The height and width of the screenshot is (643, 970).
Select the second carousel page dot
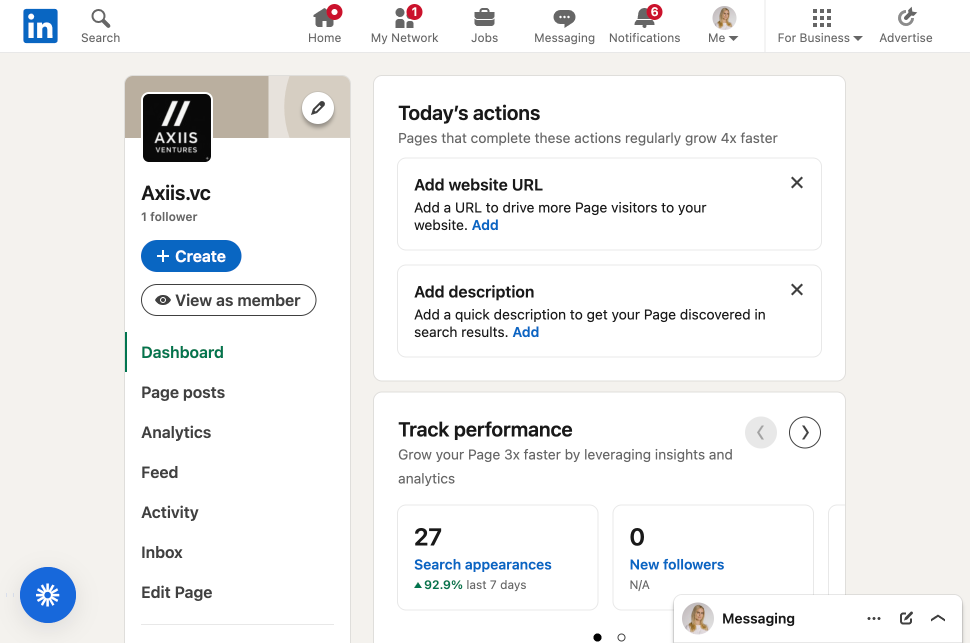click(621, 637)
